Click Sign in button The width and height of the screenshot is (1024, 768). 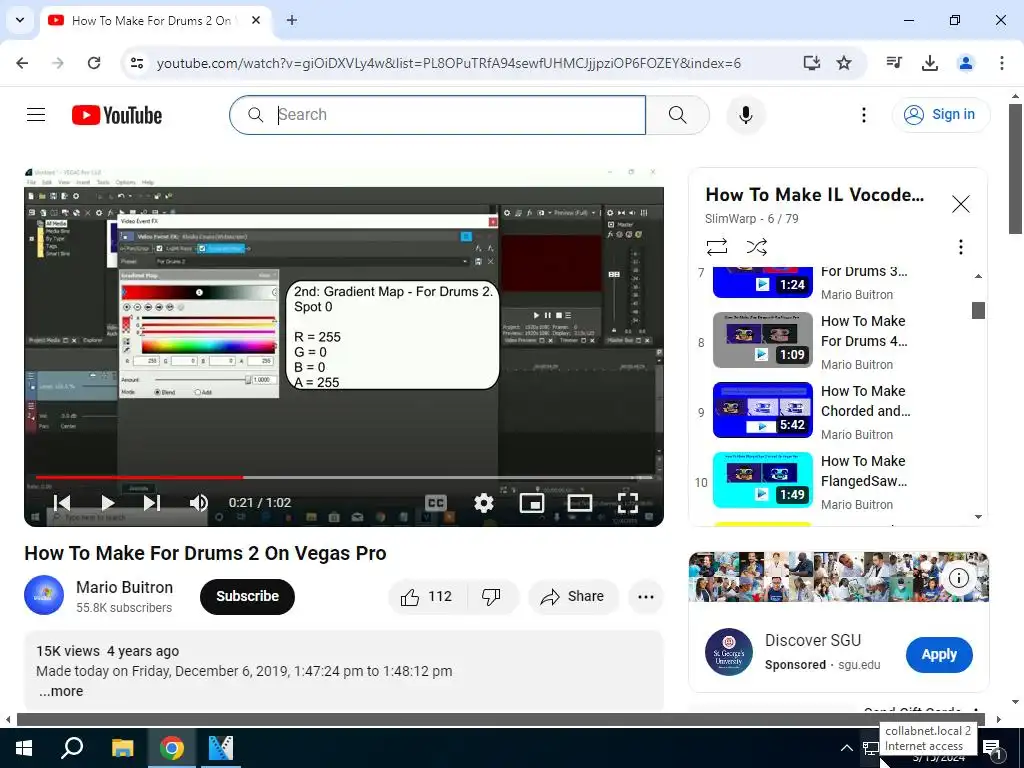click(940, 115)
